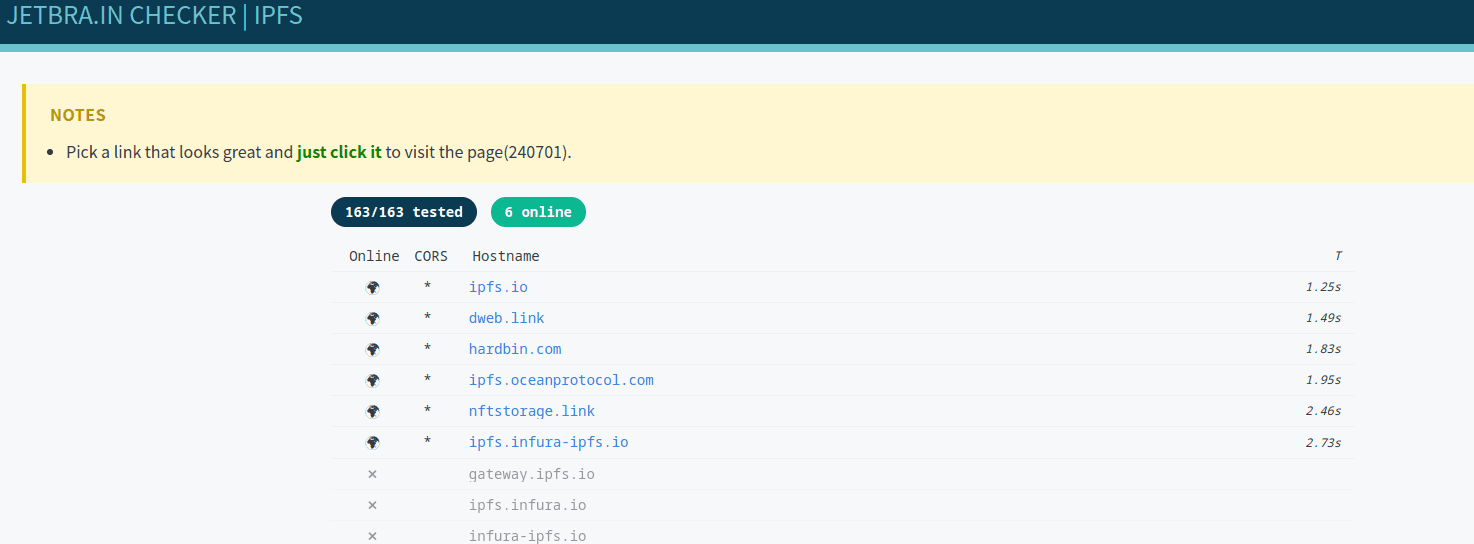Click the CORS asterisk in ipfs.infura-ipfs.io row
The image size is (1474, 544).
pos(427,442)
